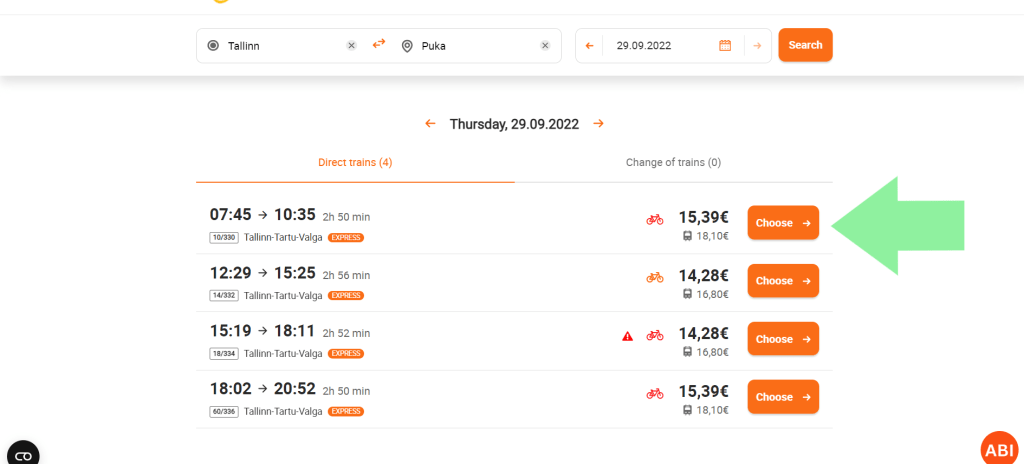Select the Direct trains (4) tab

(x=355, y=162)
